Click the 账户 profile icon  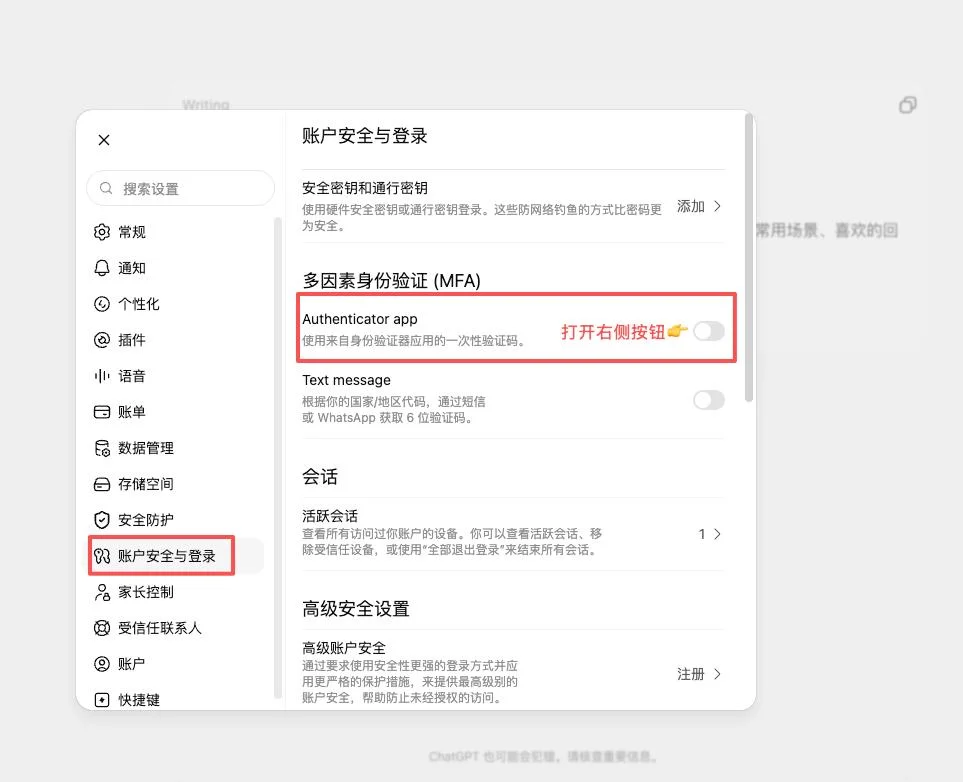click(102, 664)
